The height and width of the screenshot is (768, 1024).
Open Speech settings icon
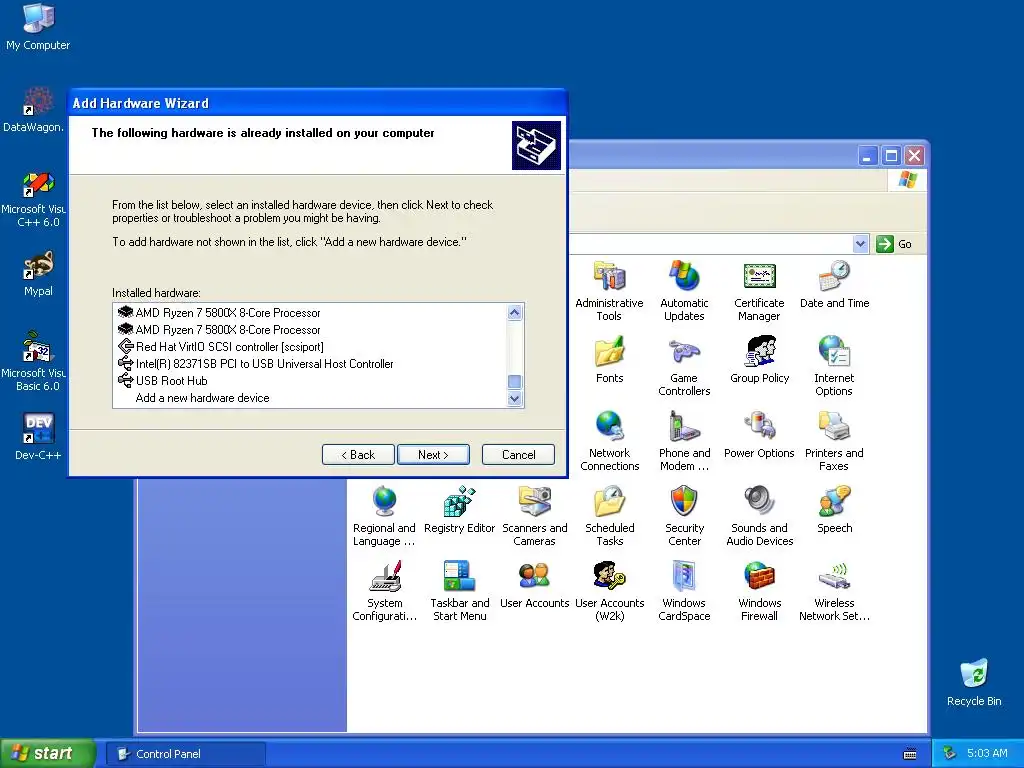tap(834, 509)
